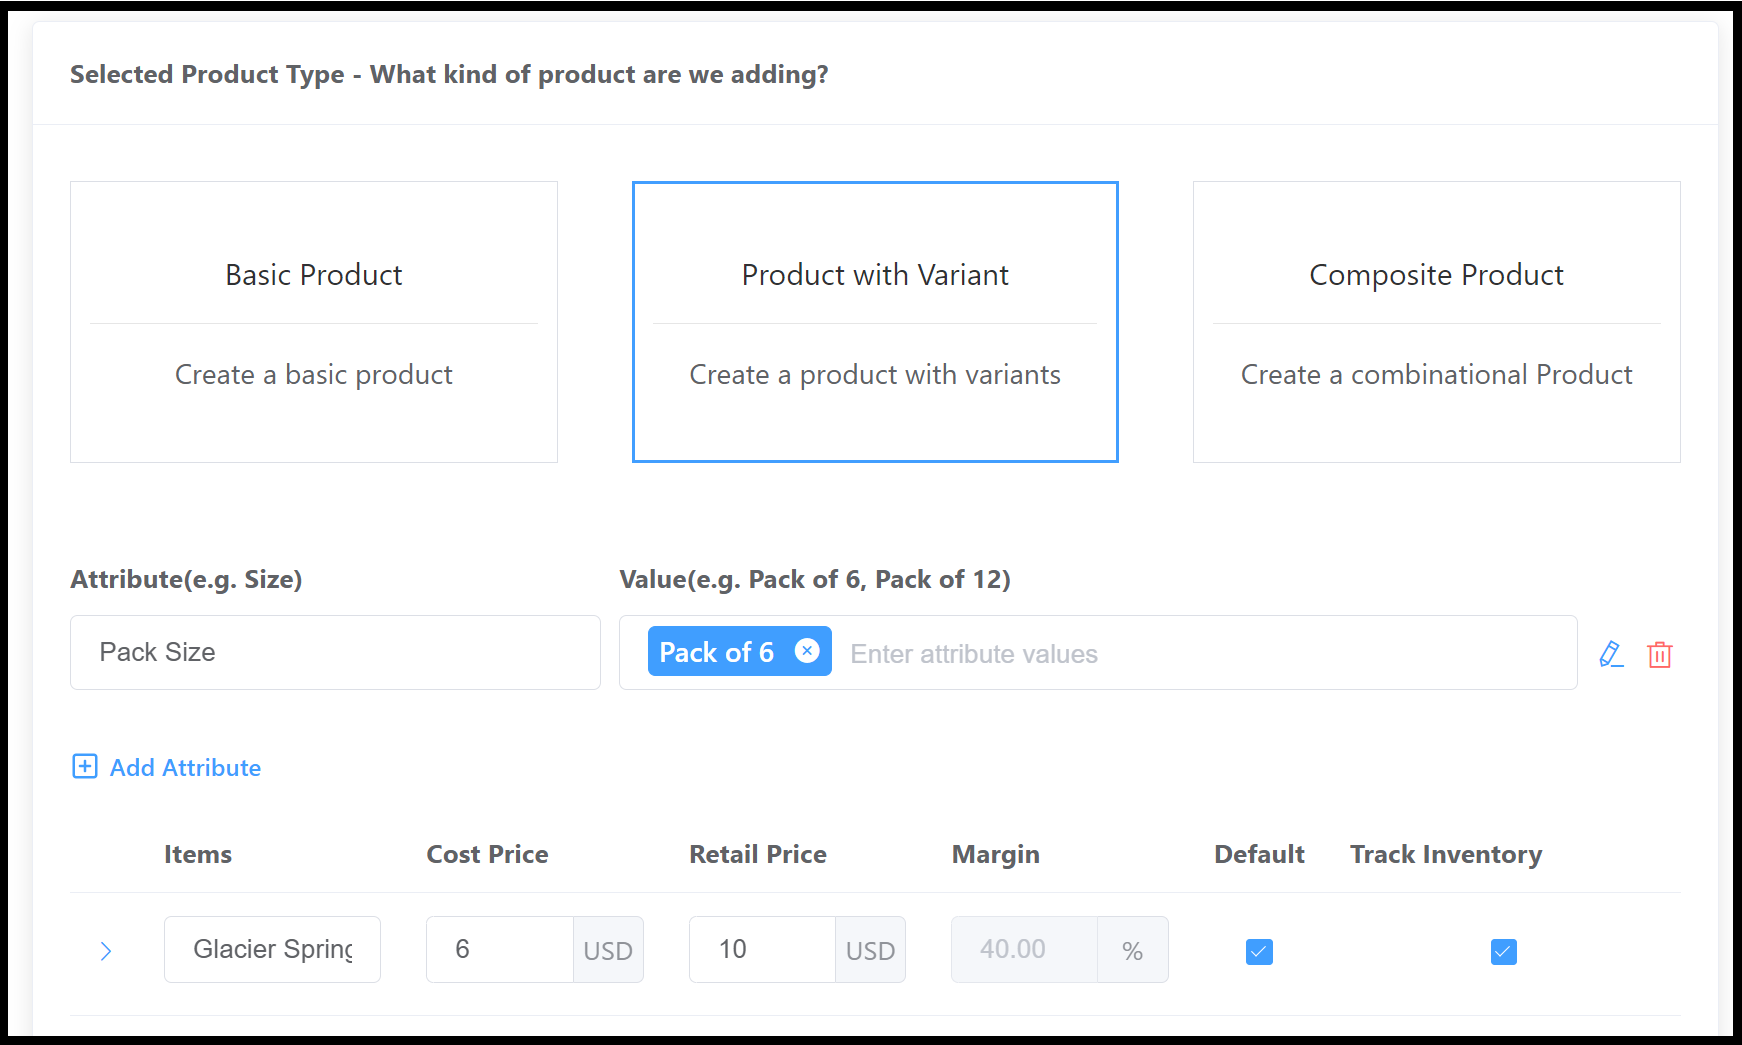Image resolution: width=1742 pixels, height=1045 pixels.
Task: Disable Track Inventory for Glacier Spring
Action: (1503, 951)
